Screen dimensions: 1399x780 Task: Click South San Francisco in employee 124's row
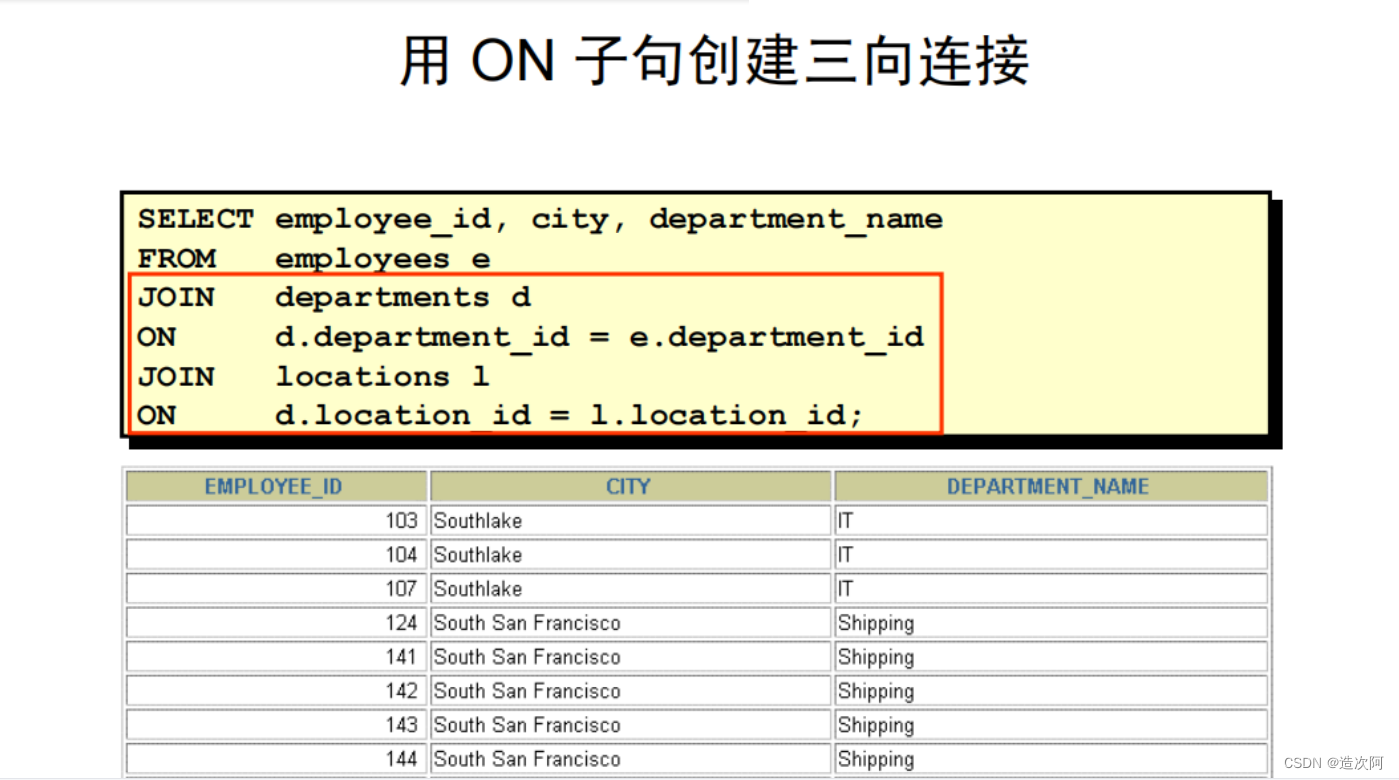(631, 623)
